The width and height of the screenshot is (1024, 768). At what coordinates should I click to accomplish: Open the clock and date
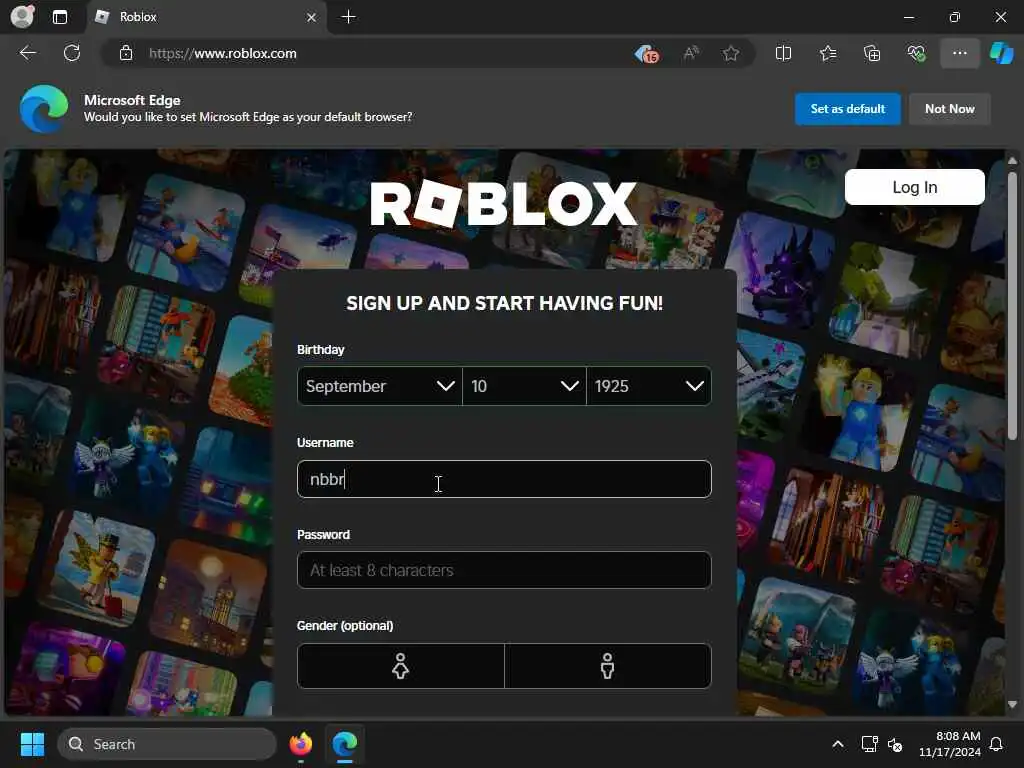[x=950, y=744]
